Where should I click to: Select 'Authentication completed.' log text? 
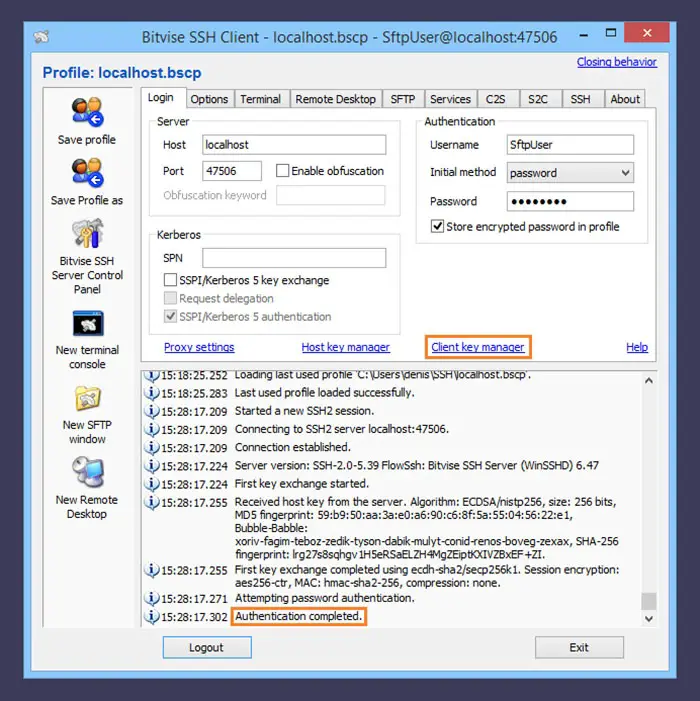(299, 617)
